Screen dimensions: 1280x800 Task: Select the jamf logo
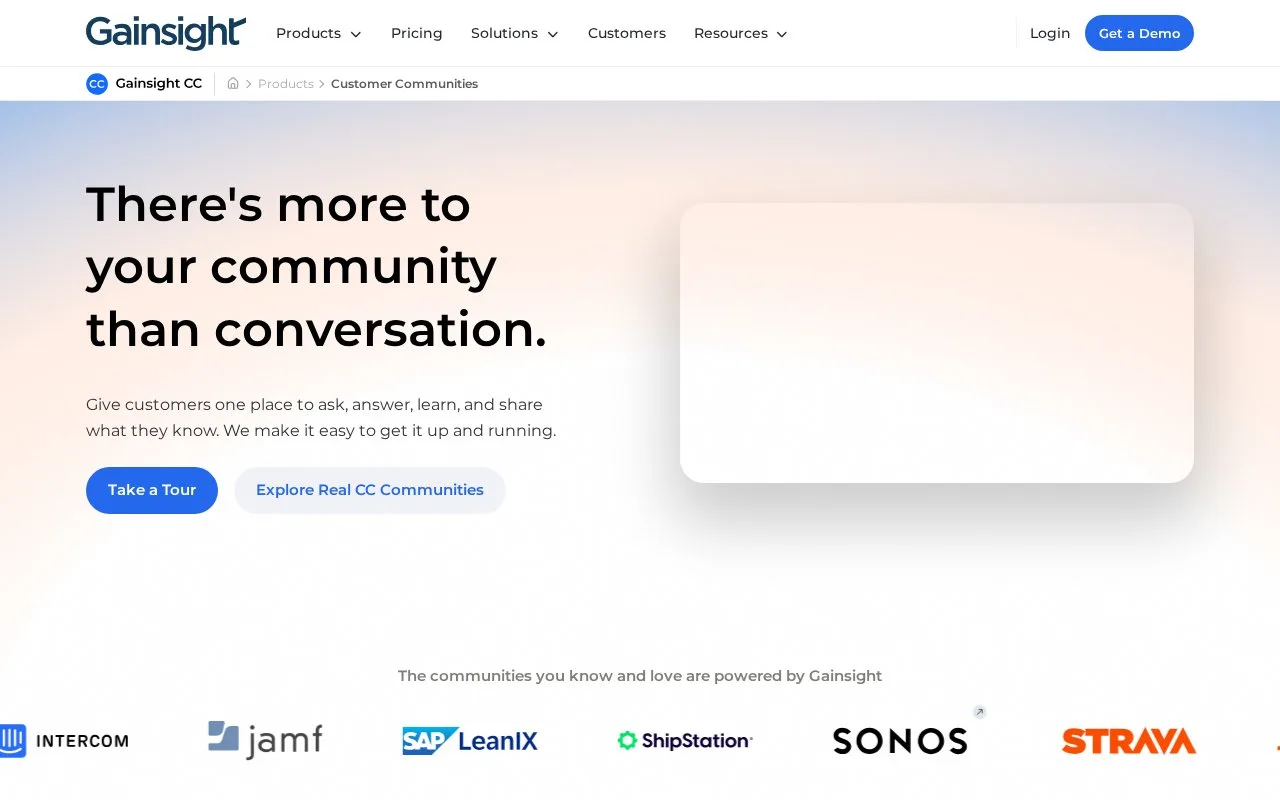pyautogui.click(x=265, y=740)
